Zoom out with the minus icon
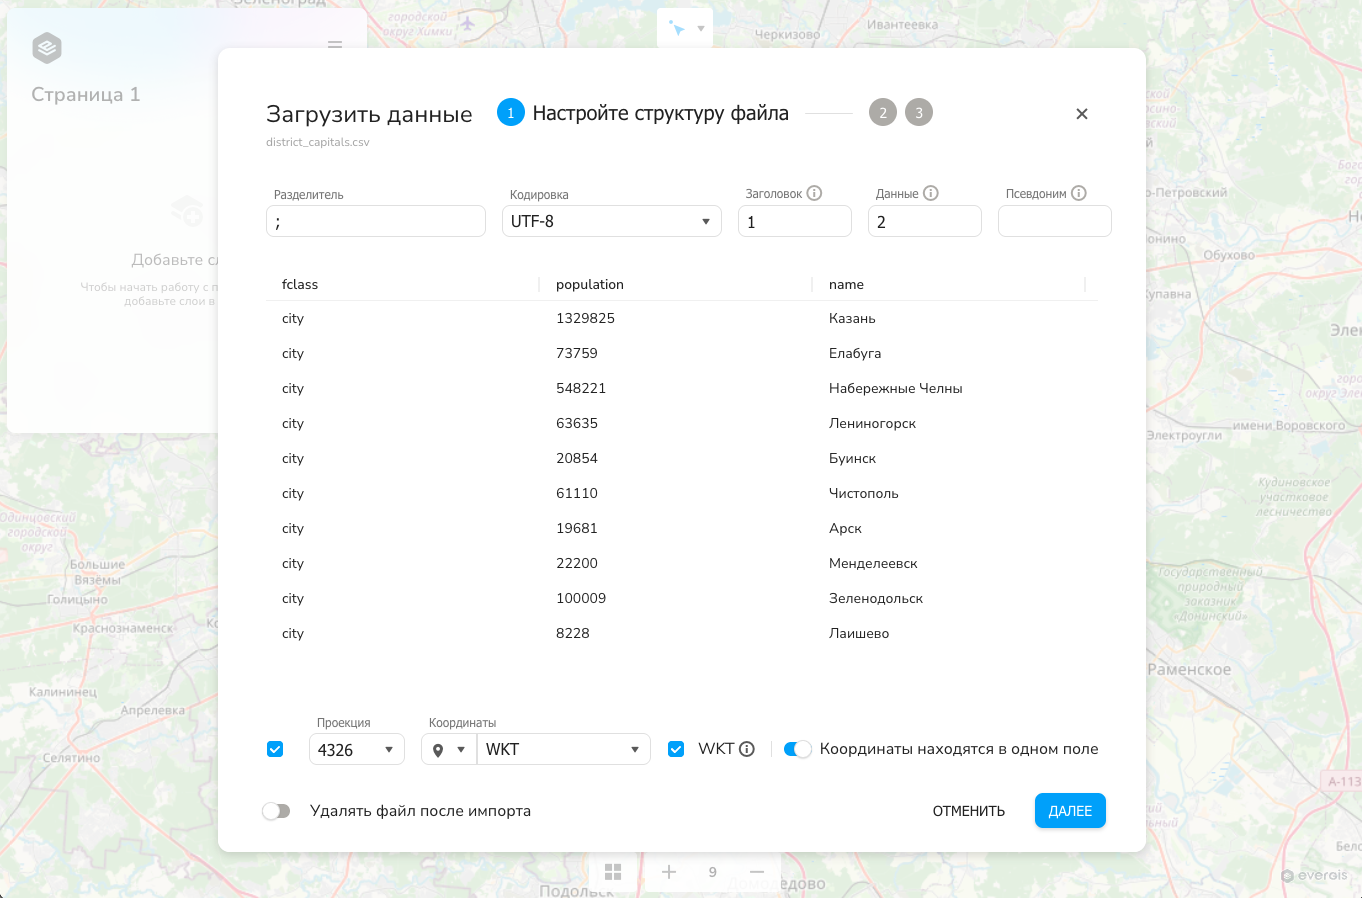Screen dimensions: 1362x898 pos(757,872)
